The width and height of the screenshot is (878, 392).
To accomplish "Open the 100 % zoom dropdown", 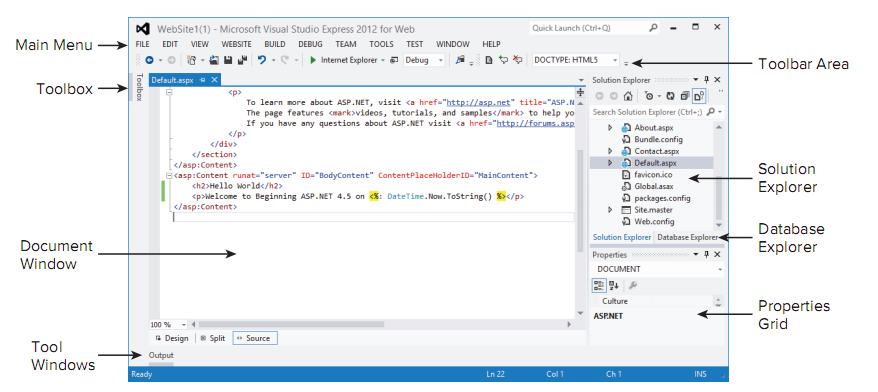I will (168, 324).
